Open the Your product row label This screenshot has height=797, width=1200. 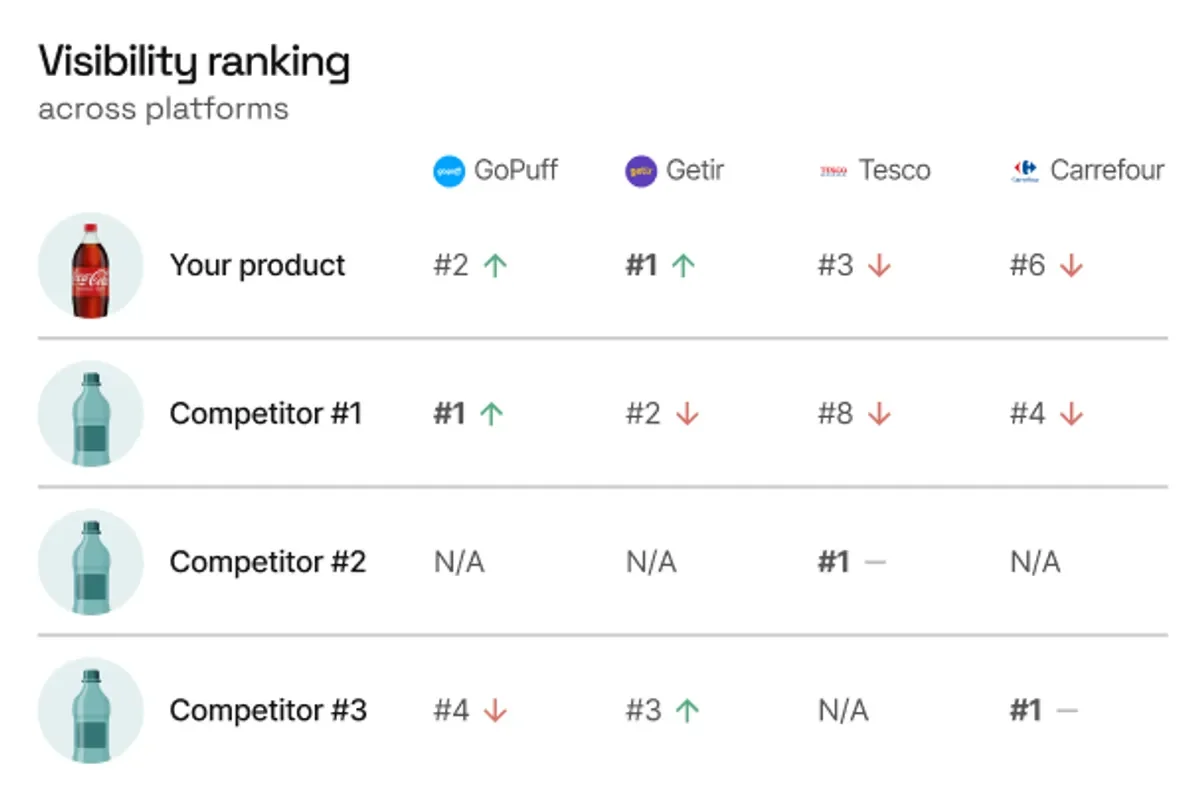pyautogui.click(x=257, y=266)
